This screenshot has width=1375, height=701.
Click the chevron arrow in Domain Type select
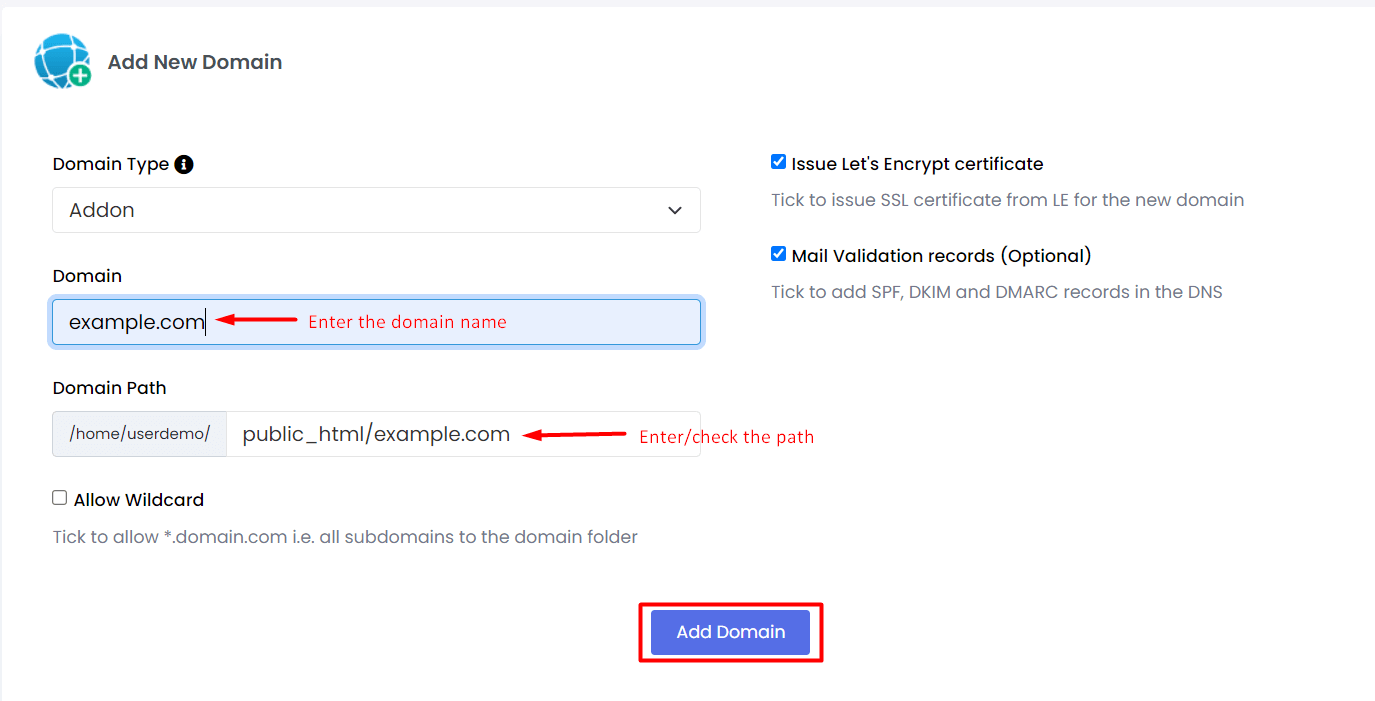point(675,210)
